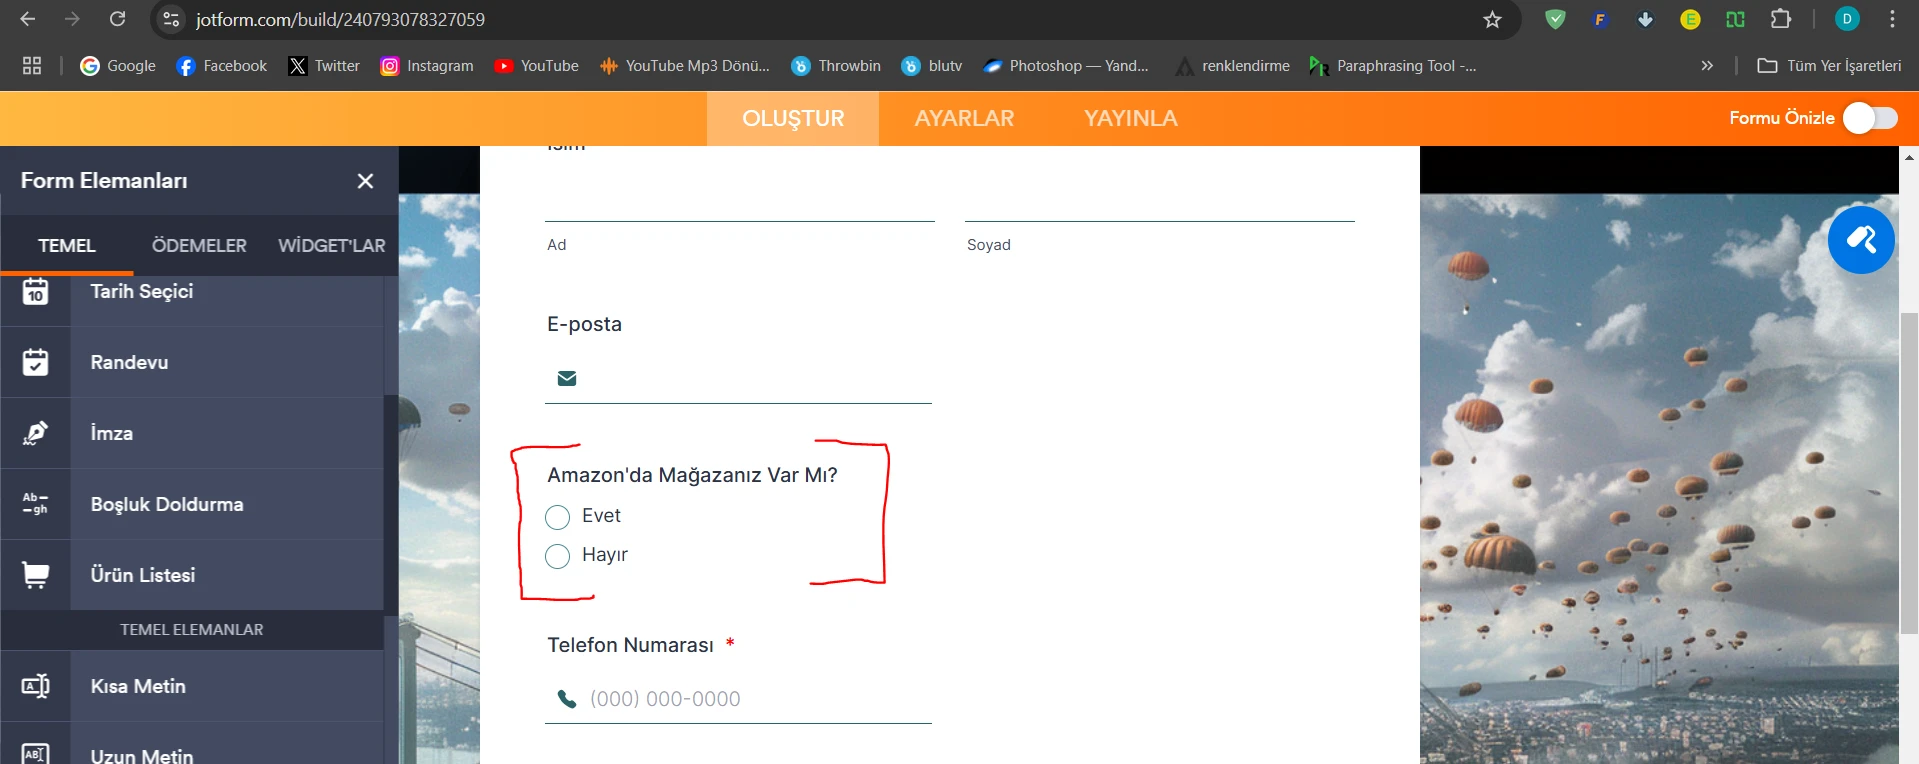Add the Uzun Metin element
This screenshot has width=1919, height=764.
tap(192, 744)
